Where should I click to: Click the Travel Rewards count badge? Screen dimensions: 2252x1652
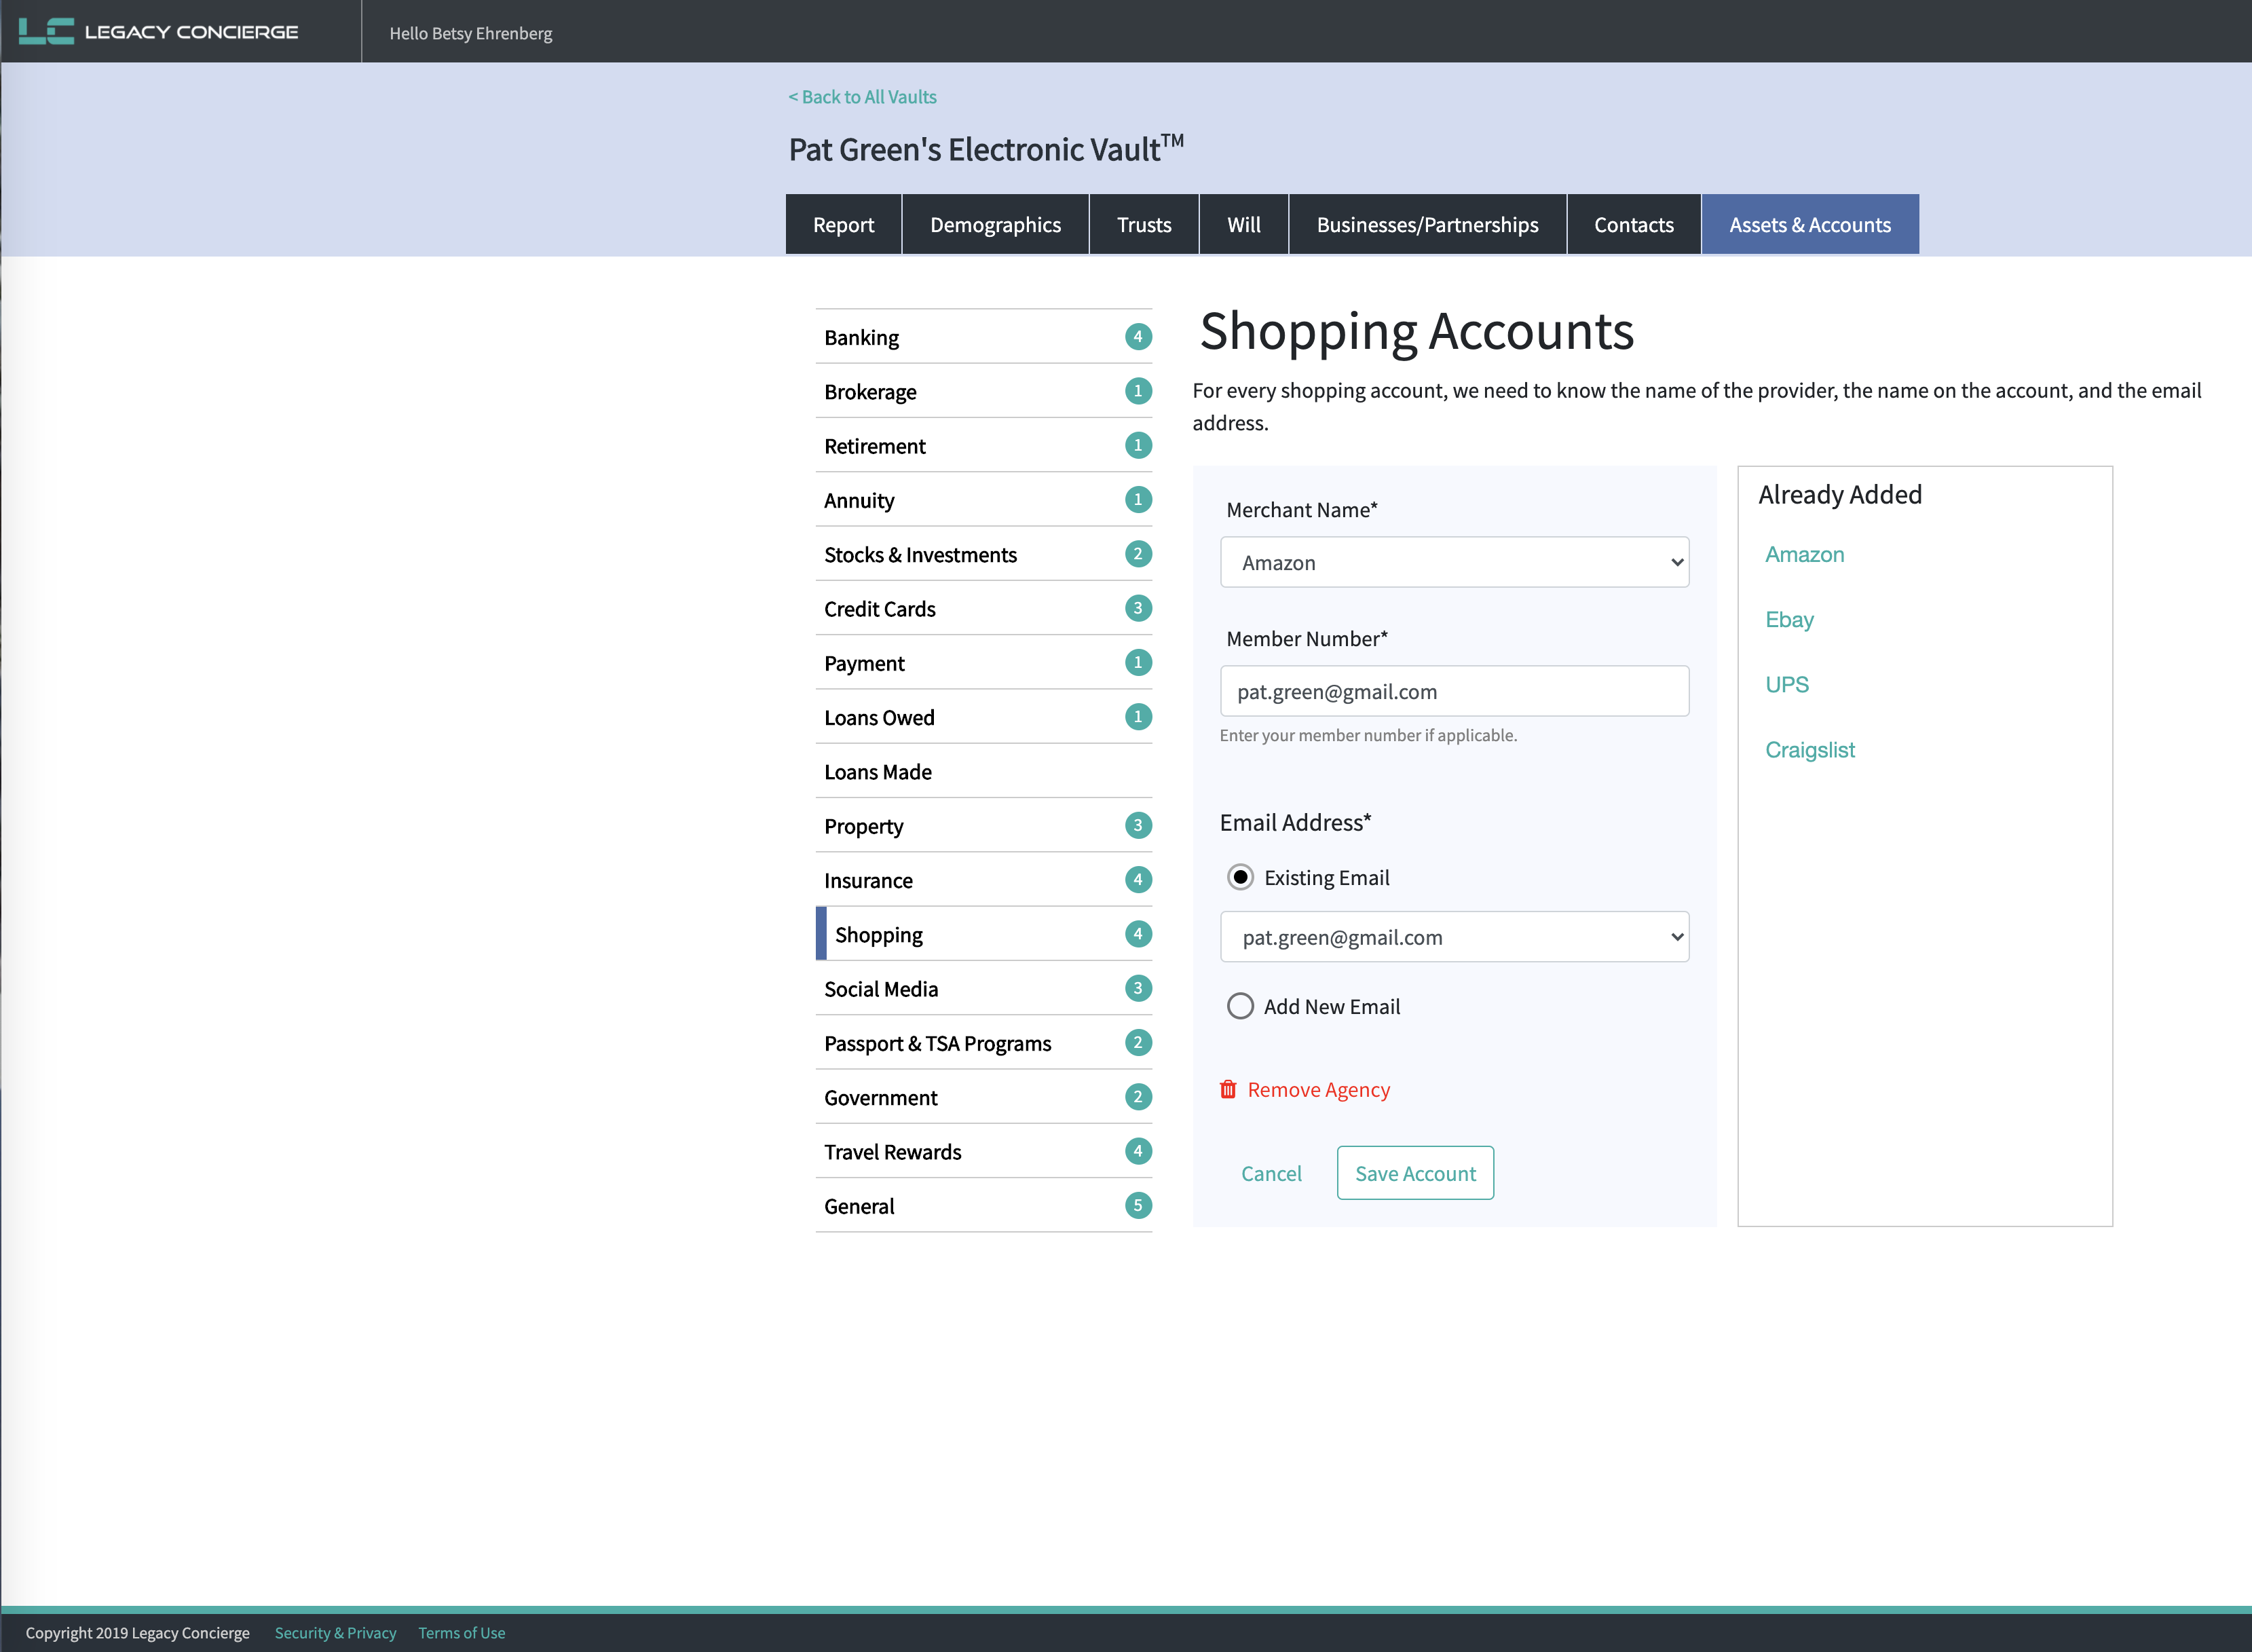pos(1137,1151)
